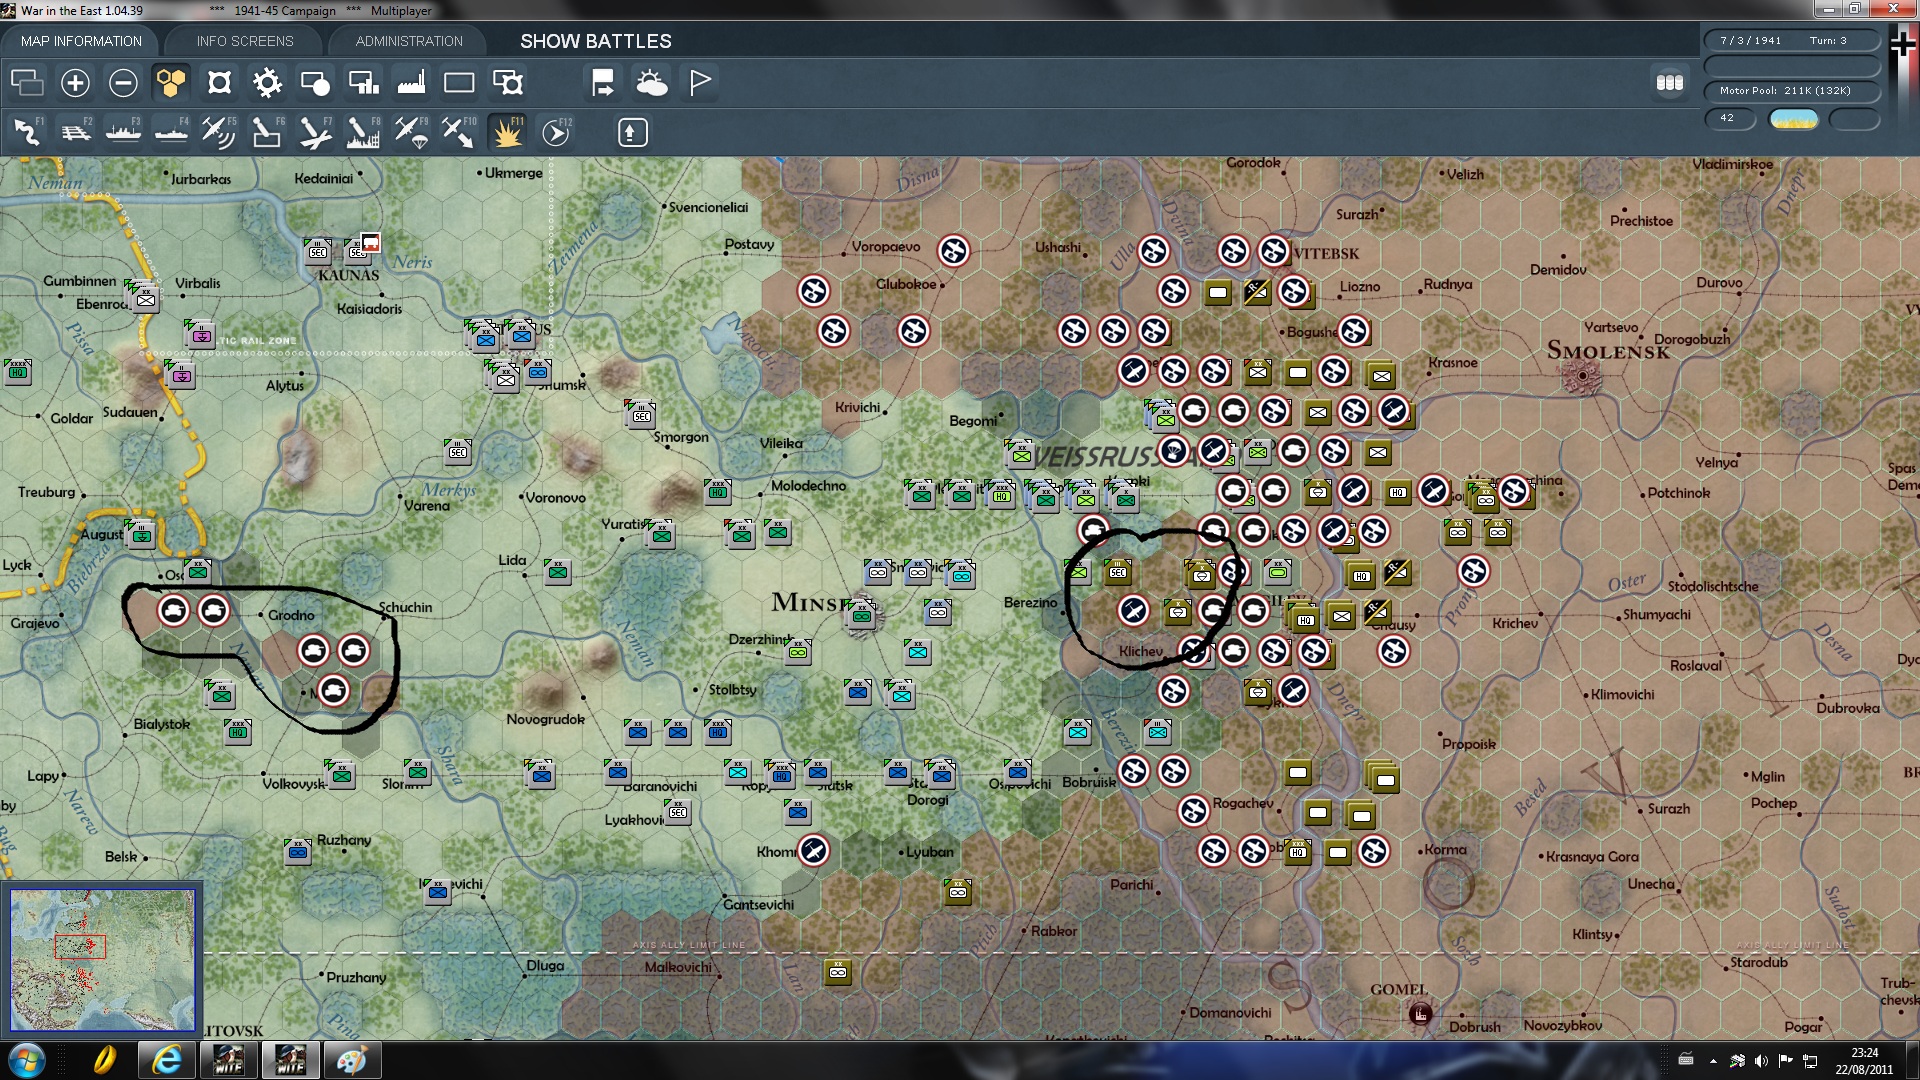Select F2 rail mode icon
This screenshot has width=1920, height=1080.
coord(76,132)
